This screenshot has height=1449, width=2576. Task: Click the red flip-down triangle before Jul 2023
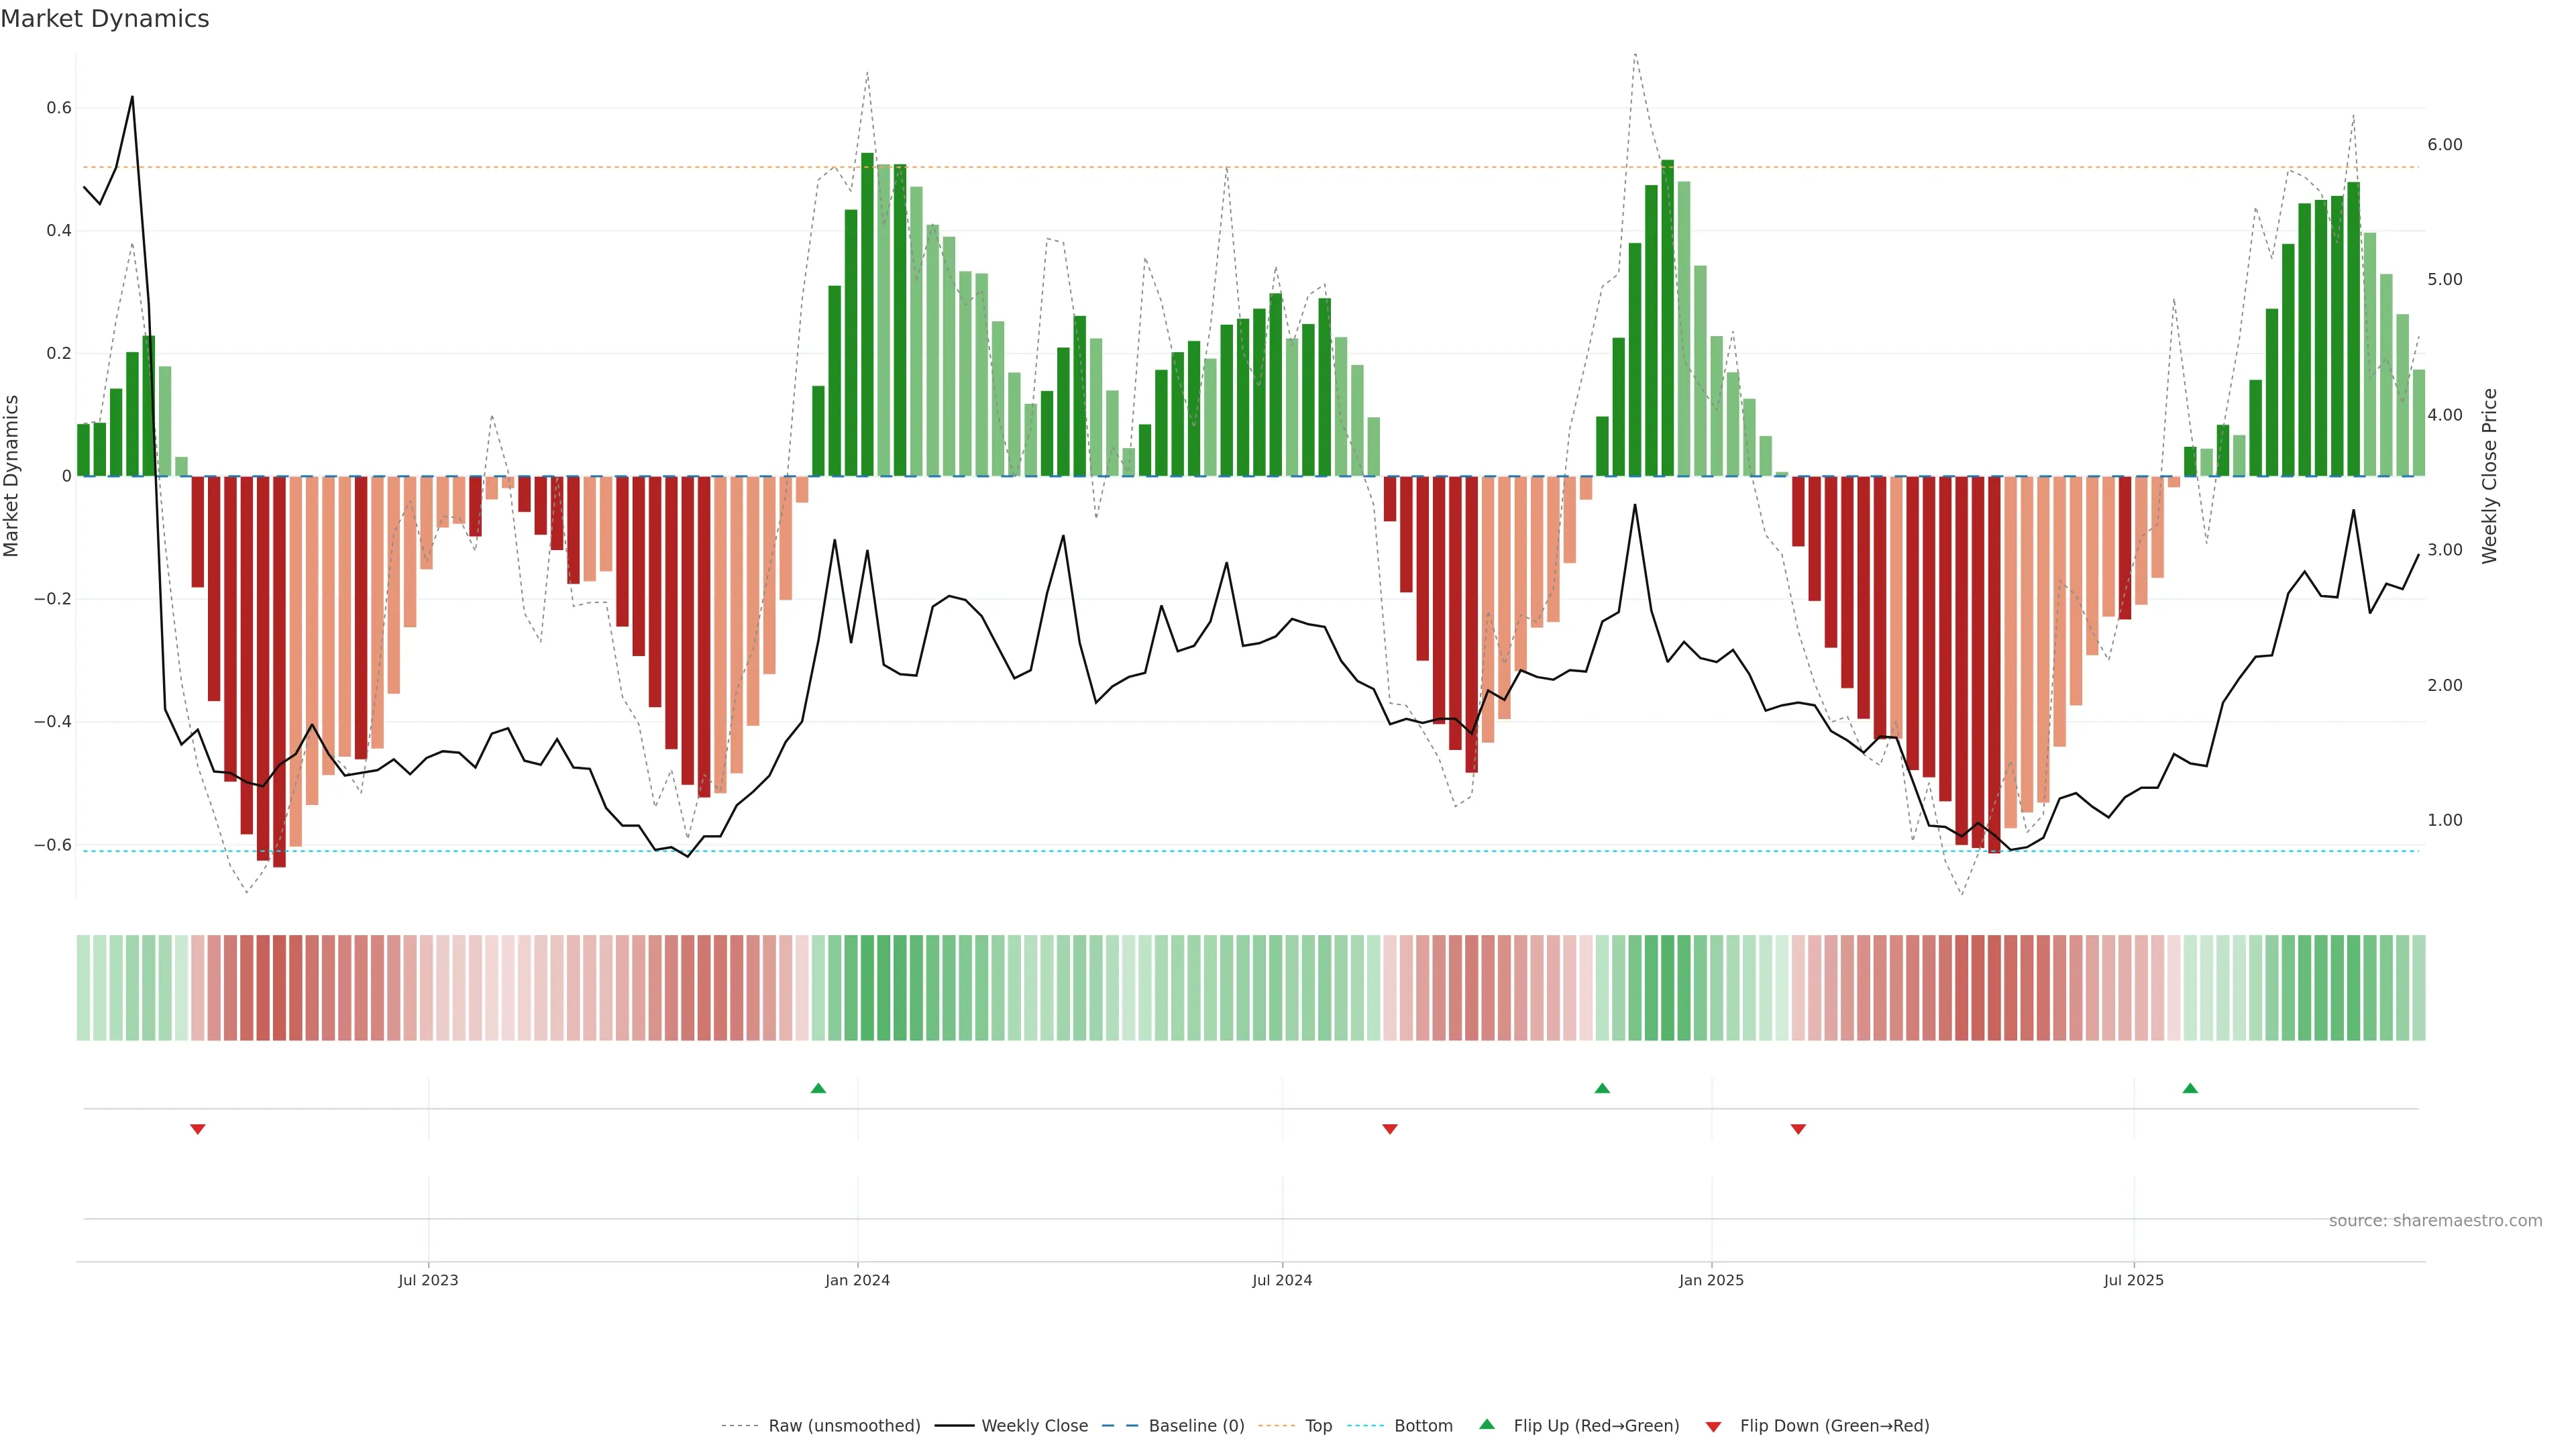tap(198, 1129)
